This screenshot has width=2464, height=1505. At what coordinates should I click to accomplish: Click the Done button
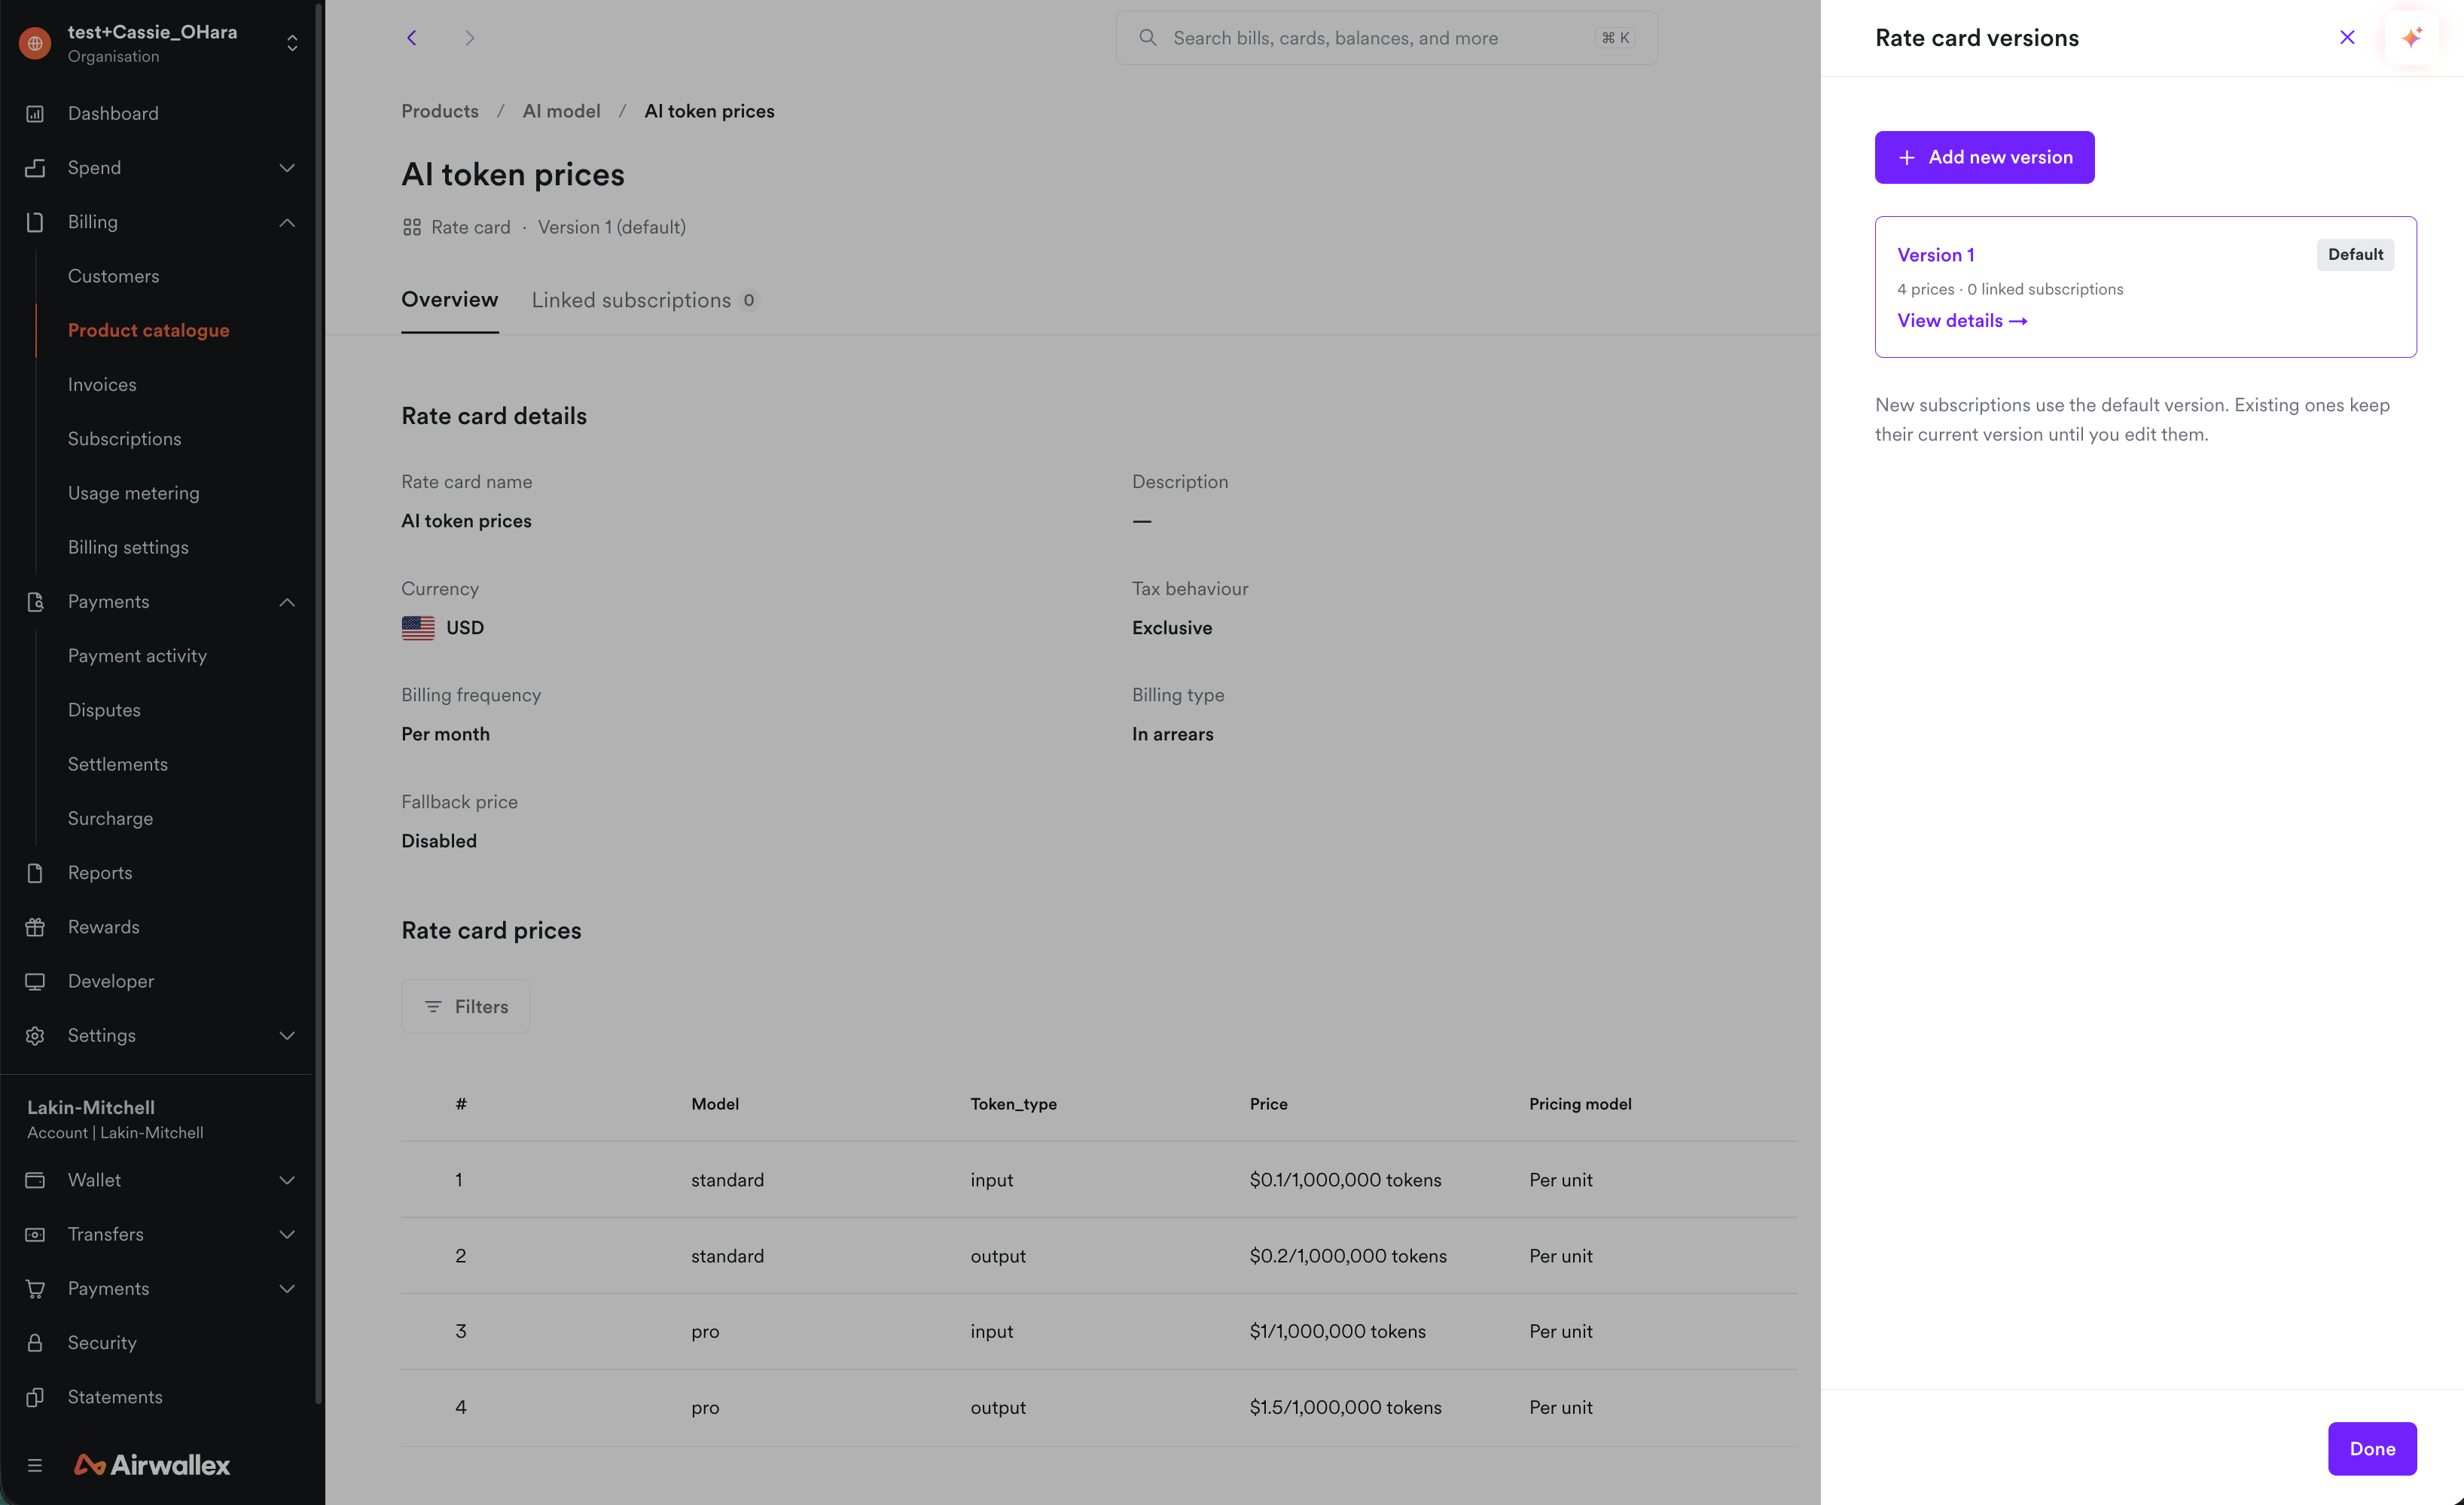pyautogui.click(x=2372, y=1448)
